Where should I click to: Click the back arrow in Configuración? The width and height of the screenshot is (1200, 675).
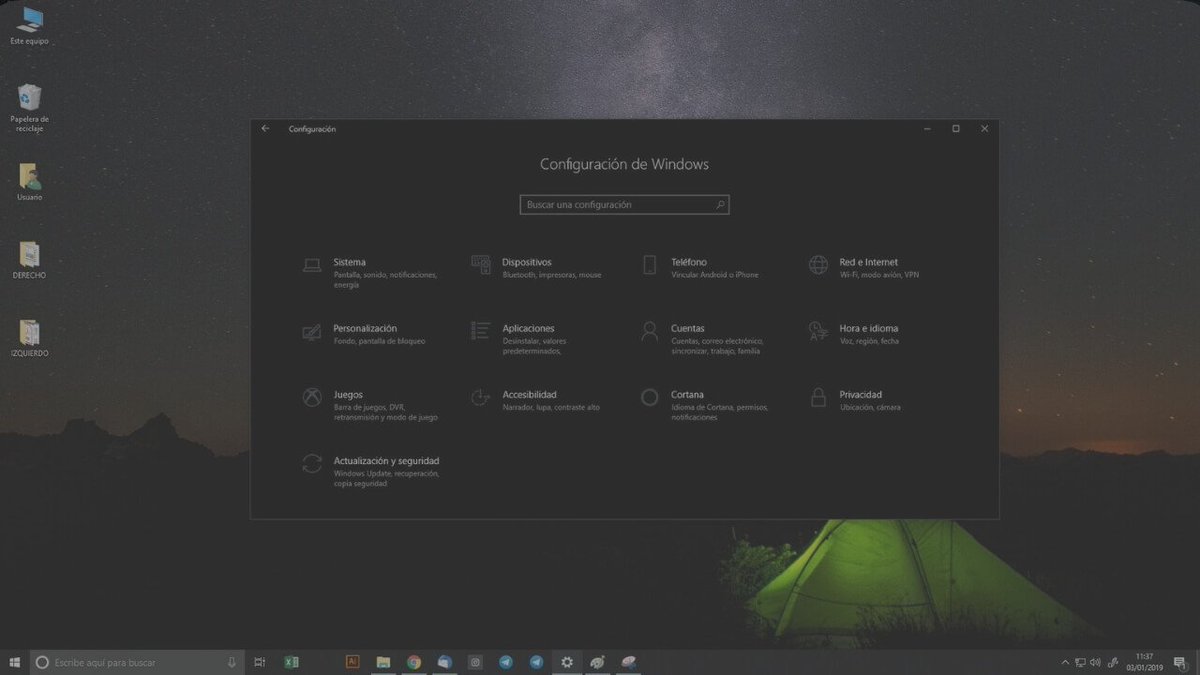point(265,128)
